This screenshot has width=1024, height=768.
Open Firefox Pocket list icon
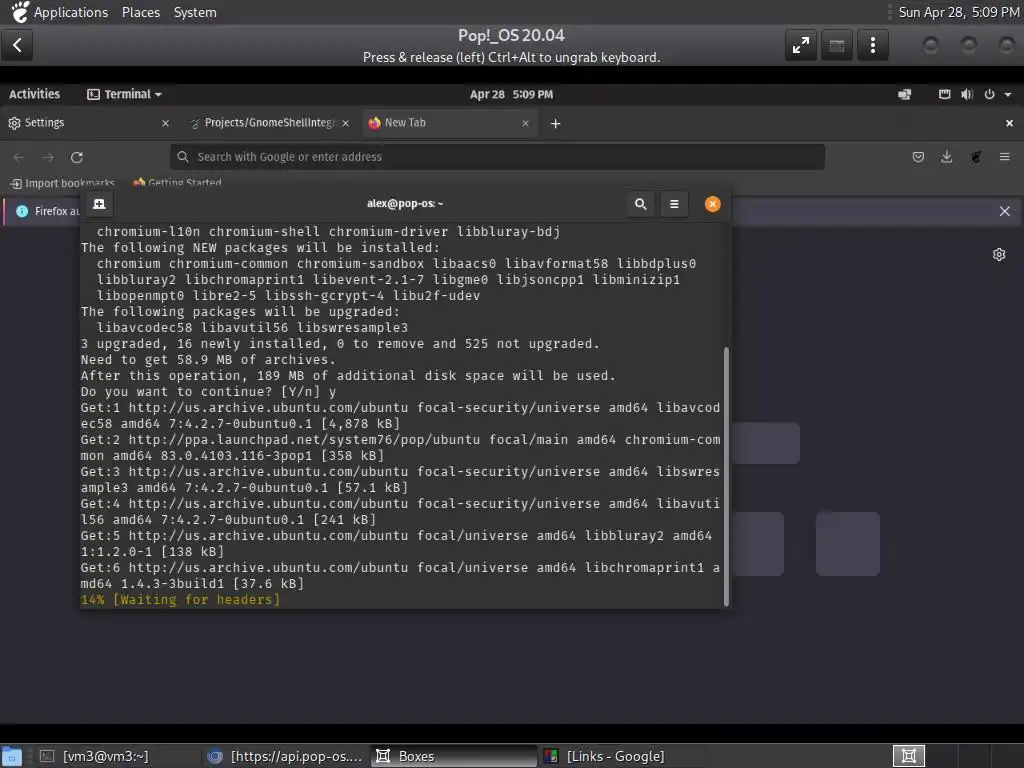point(918,157)
